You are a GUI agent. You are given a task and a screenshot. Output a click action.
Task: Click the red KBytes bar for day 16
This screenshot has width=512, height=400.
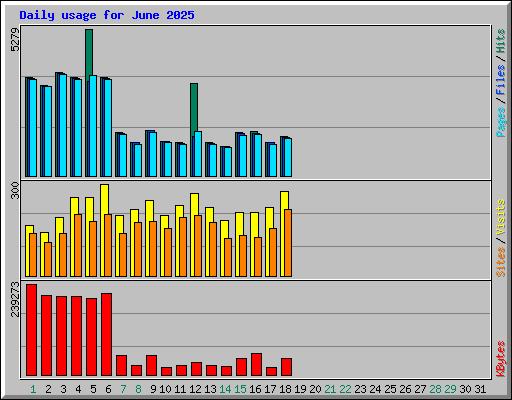tap(256, 364)
